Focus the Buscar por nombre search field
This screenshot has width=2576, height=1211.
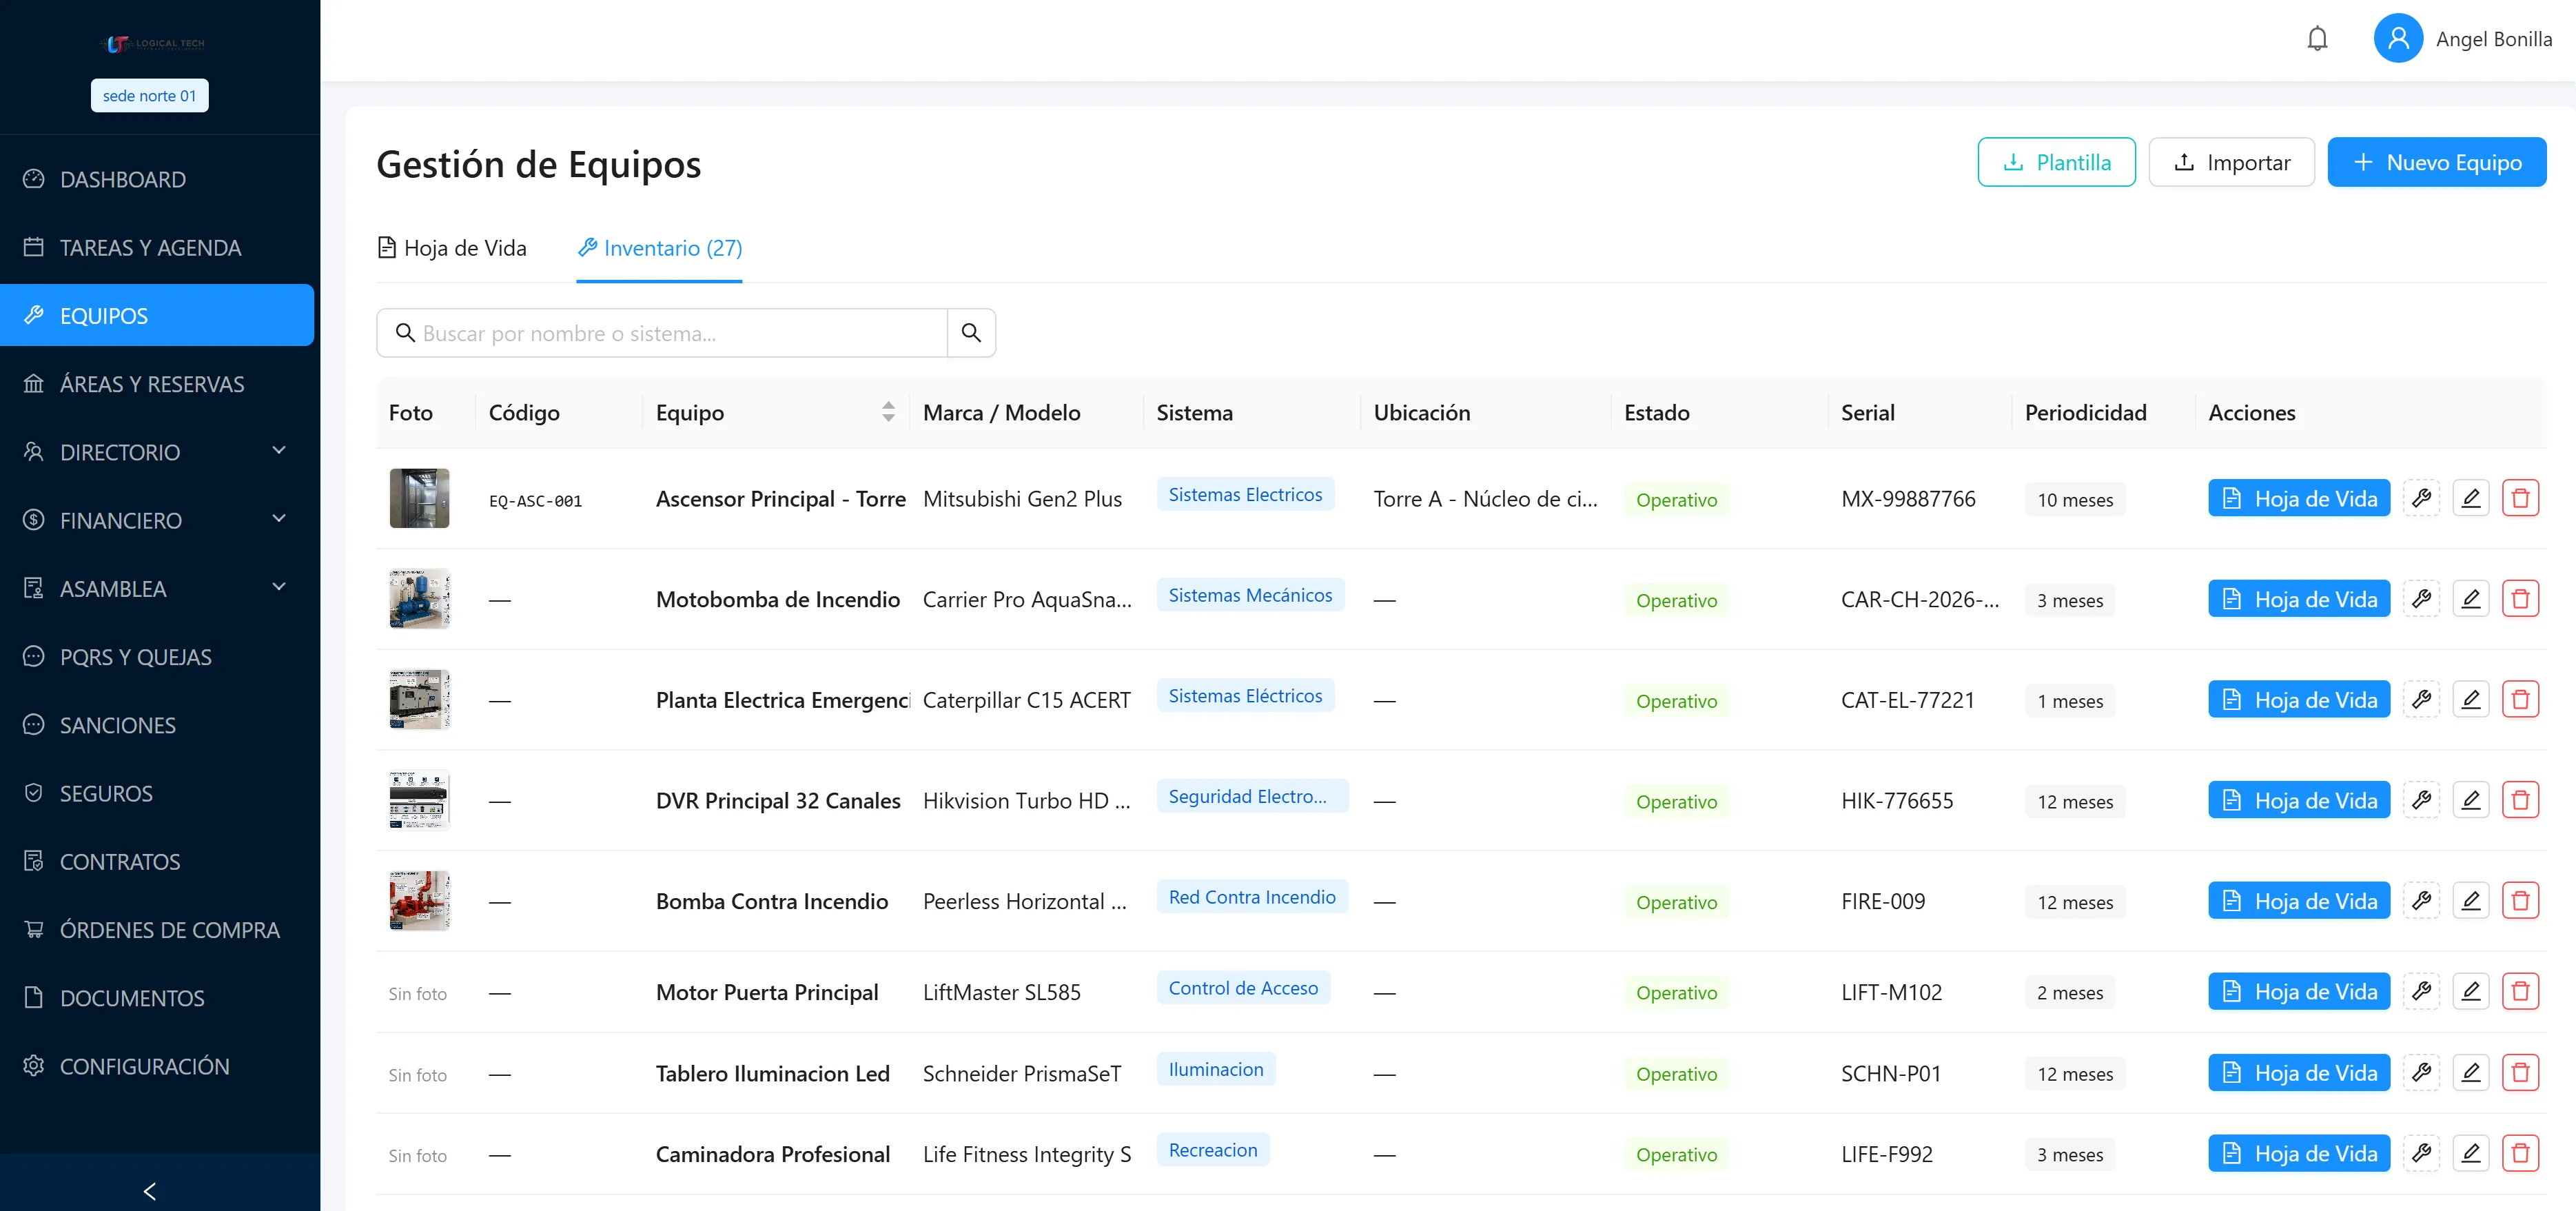click(662, 333)
